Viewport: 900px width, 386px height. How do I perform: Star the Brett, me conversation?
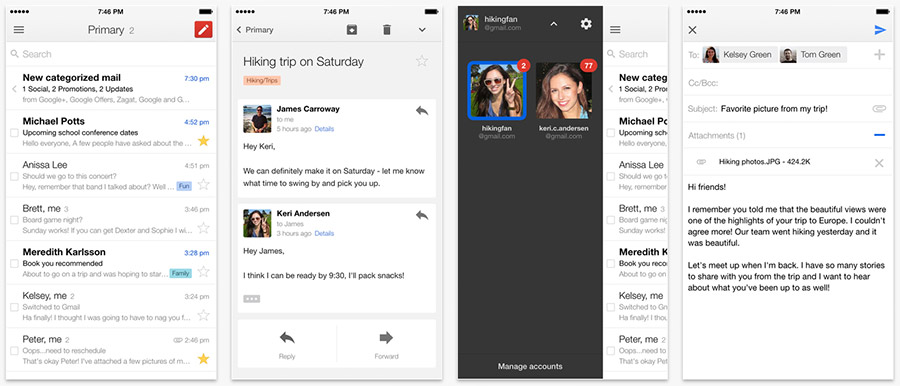[x=203, y=228]
